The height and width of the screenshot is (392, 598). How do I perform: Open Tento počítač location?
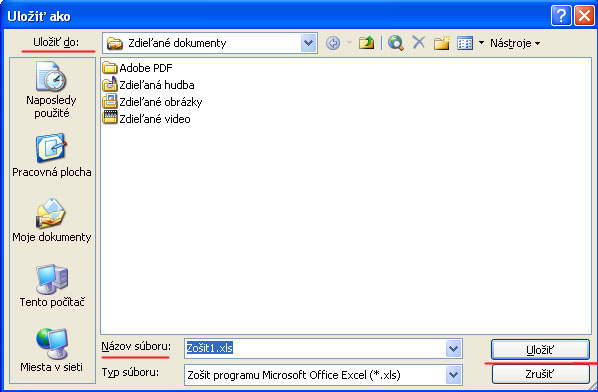click(52, 286)
